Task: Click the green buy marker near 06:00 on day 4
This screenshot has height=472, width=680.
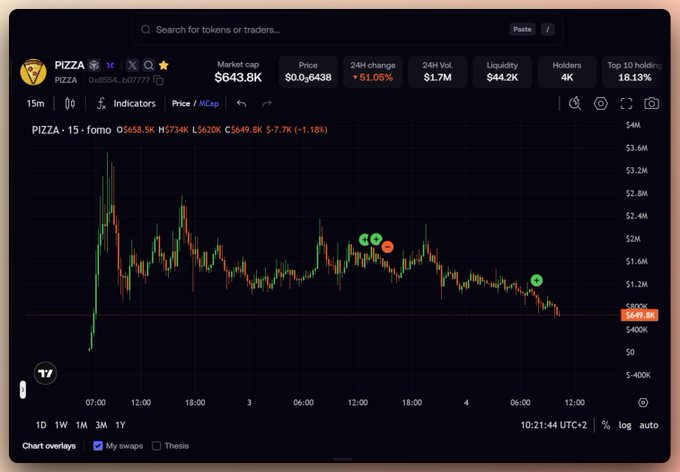Action: (x=536, y=280)
